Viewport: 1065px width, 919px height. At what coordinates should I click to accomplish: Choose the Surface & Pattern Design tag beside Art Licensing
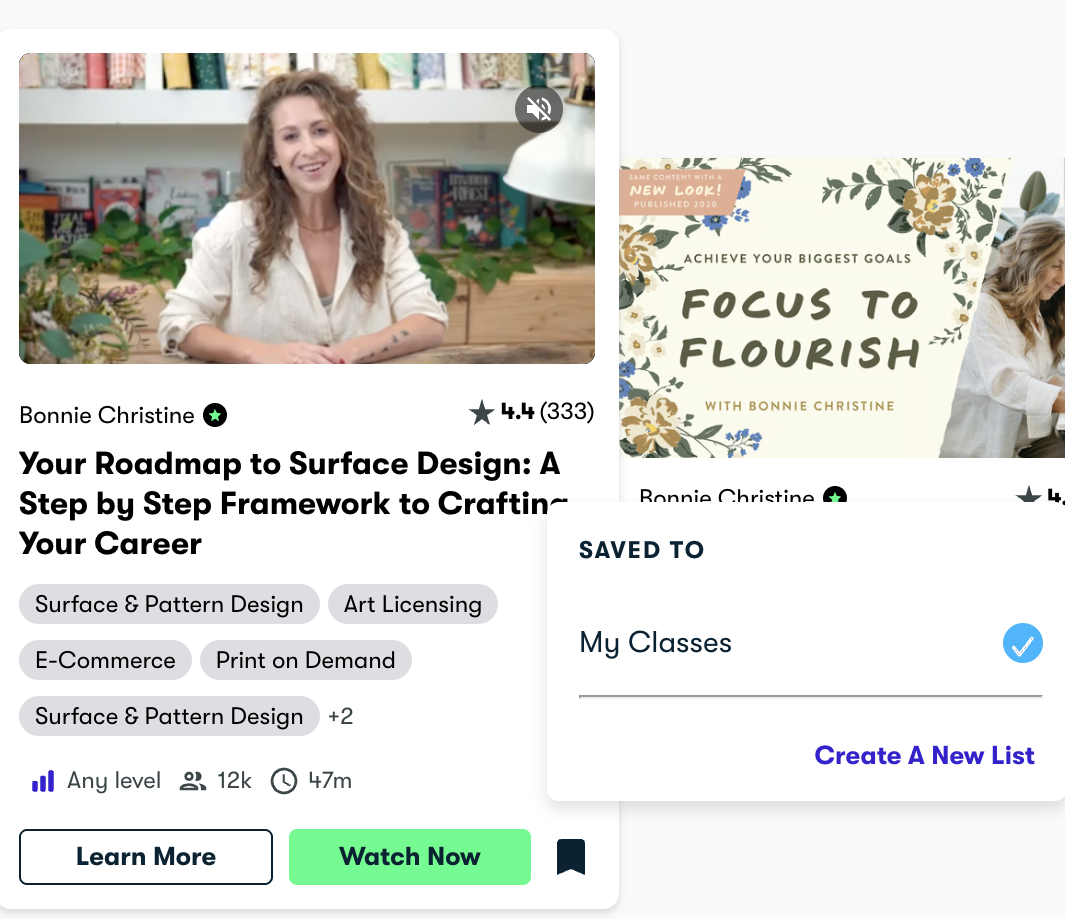point(169,605)
